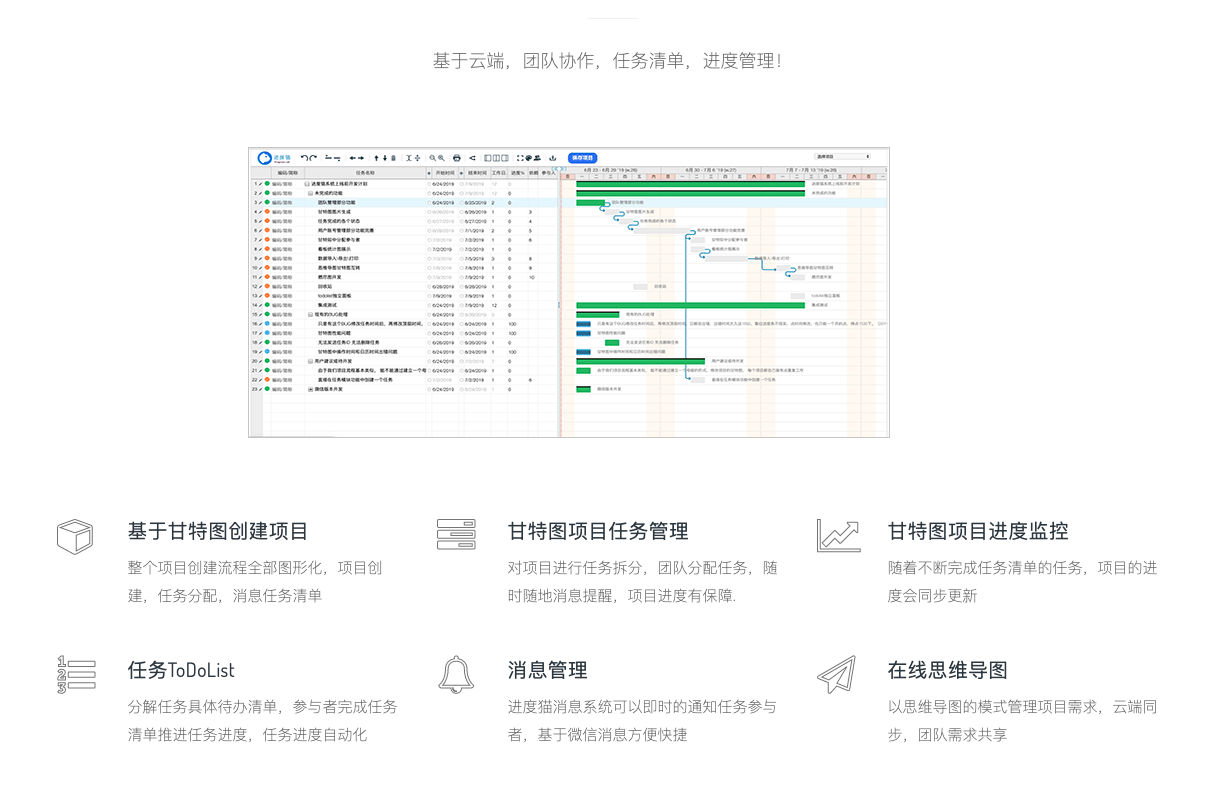
Task: Click the fullscreen icon in toolbar
Action: pos(520,158)
